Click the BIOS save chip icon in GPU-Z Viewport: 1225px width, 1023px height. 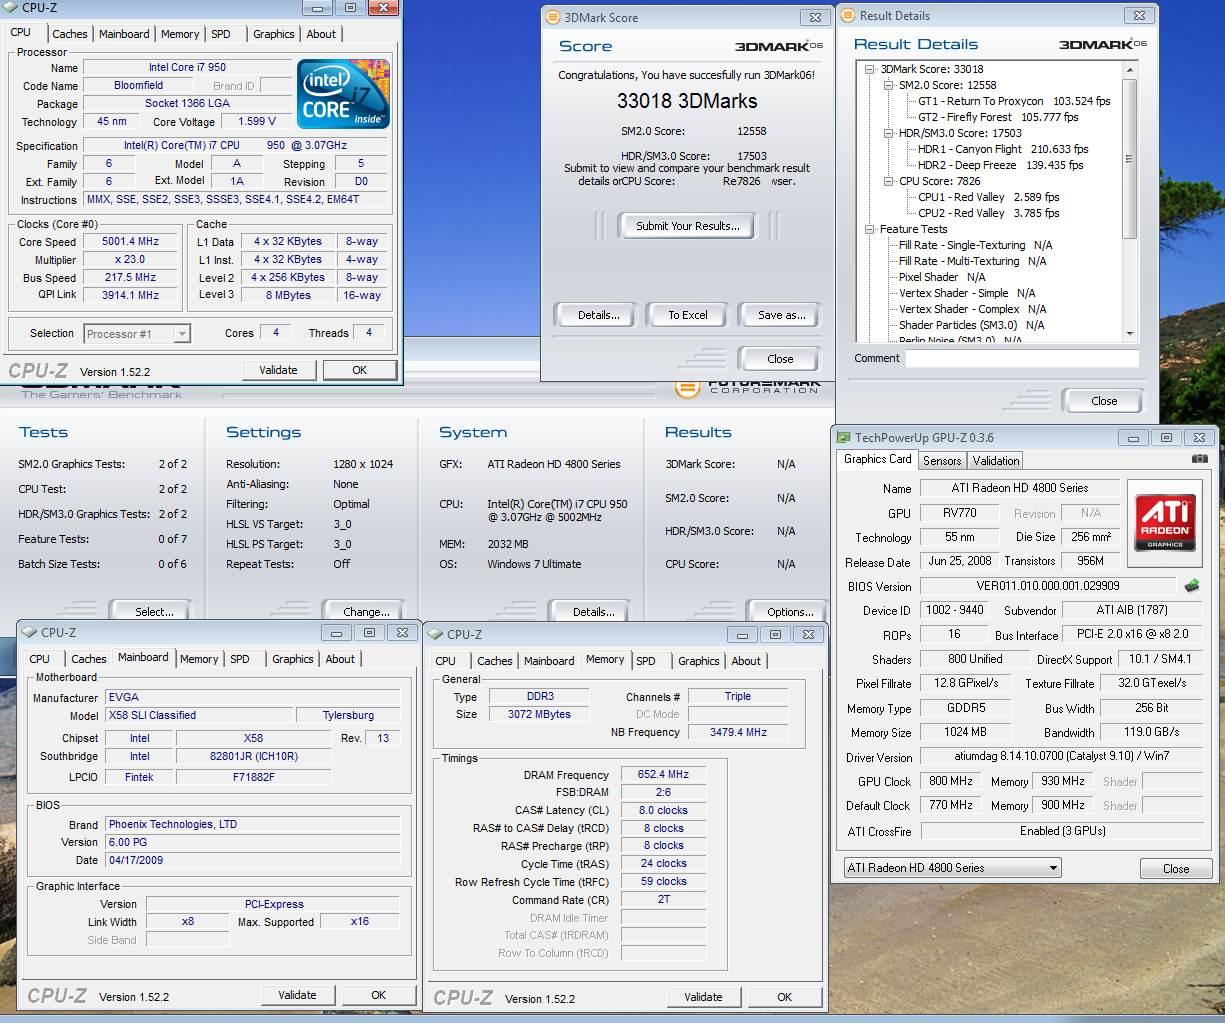[1192, 585]
